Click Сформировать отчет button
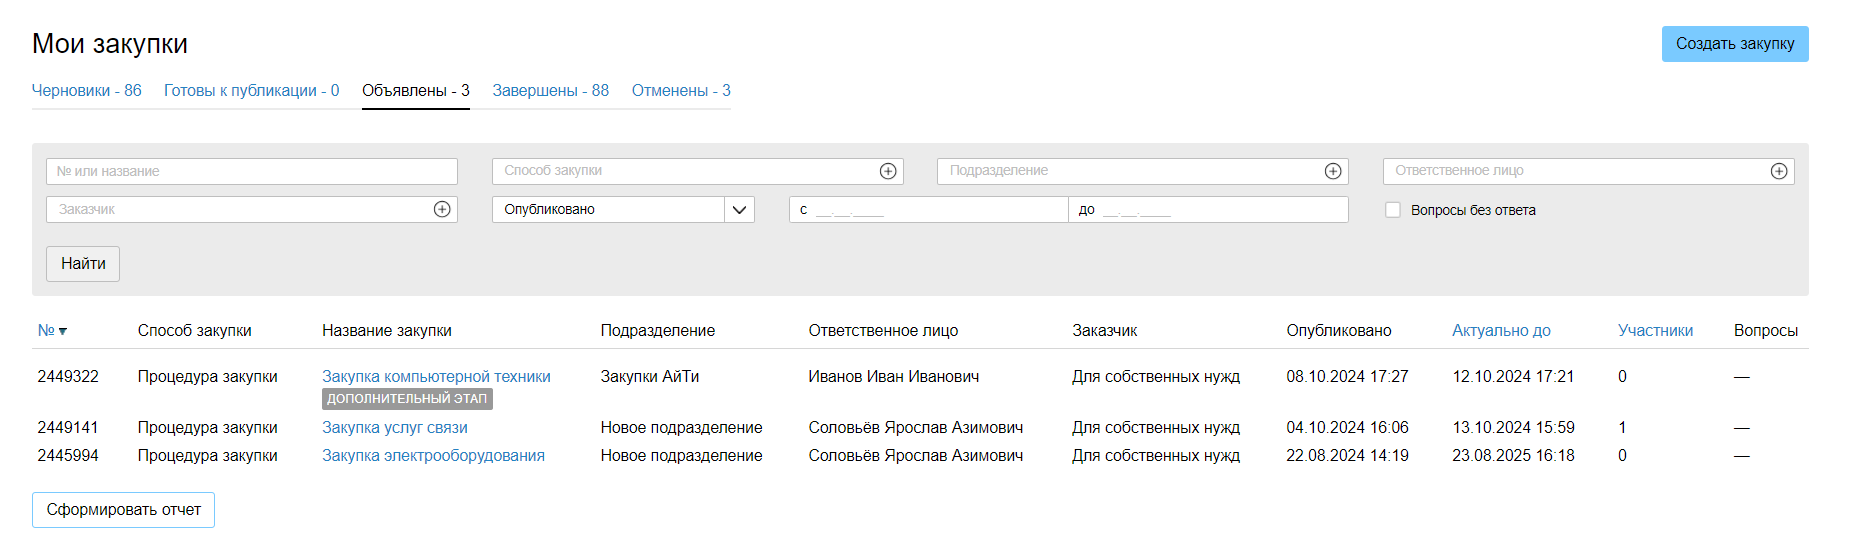The image size is (1849, 540). (x=123, y=510)
